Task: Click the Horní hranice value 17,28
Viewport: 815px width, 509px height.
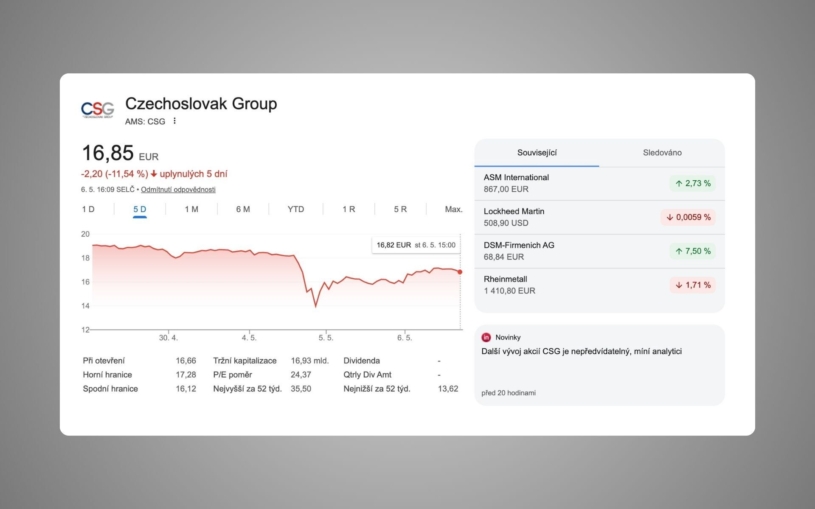Action: coord(186,375)
